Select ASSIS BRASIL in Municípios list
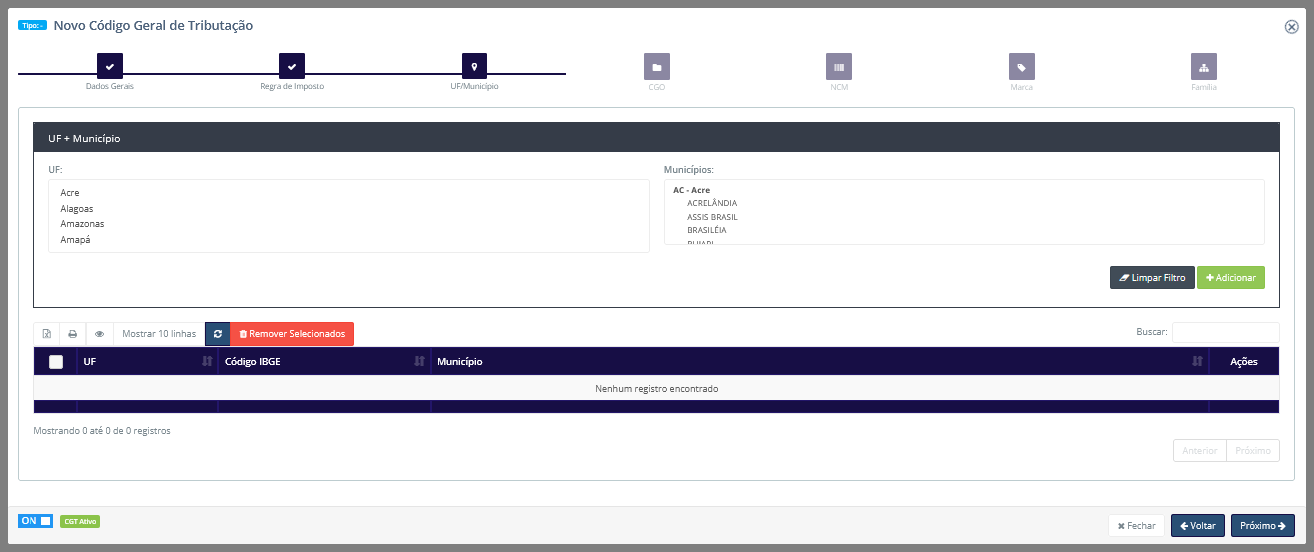Screen dimensions: 1314x552 712,217
